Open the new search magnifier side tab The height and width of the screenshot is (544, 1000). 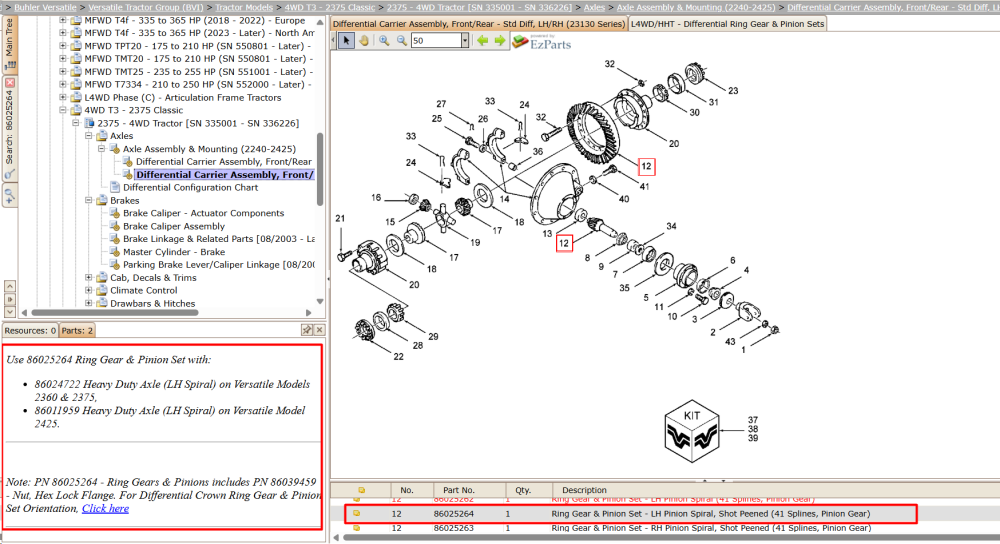(10, 195)
